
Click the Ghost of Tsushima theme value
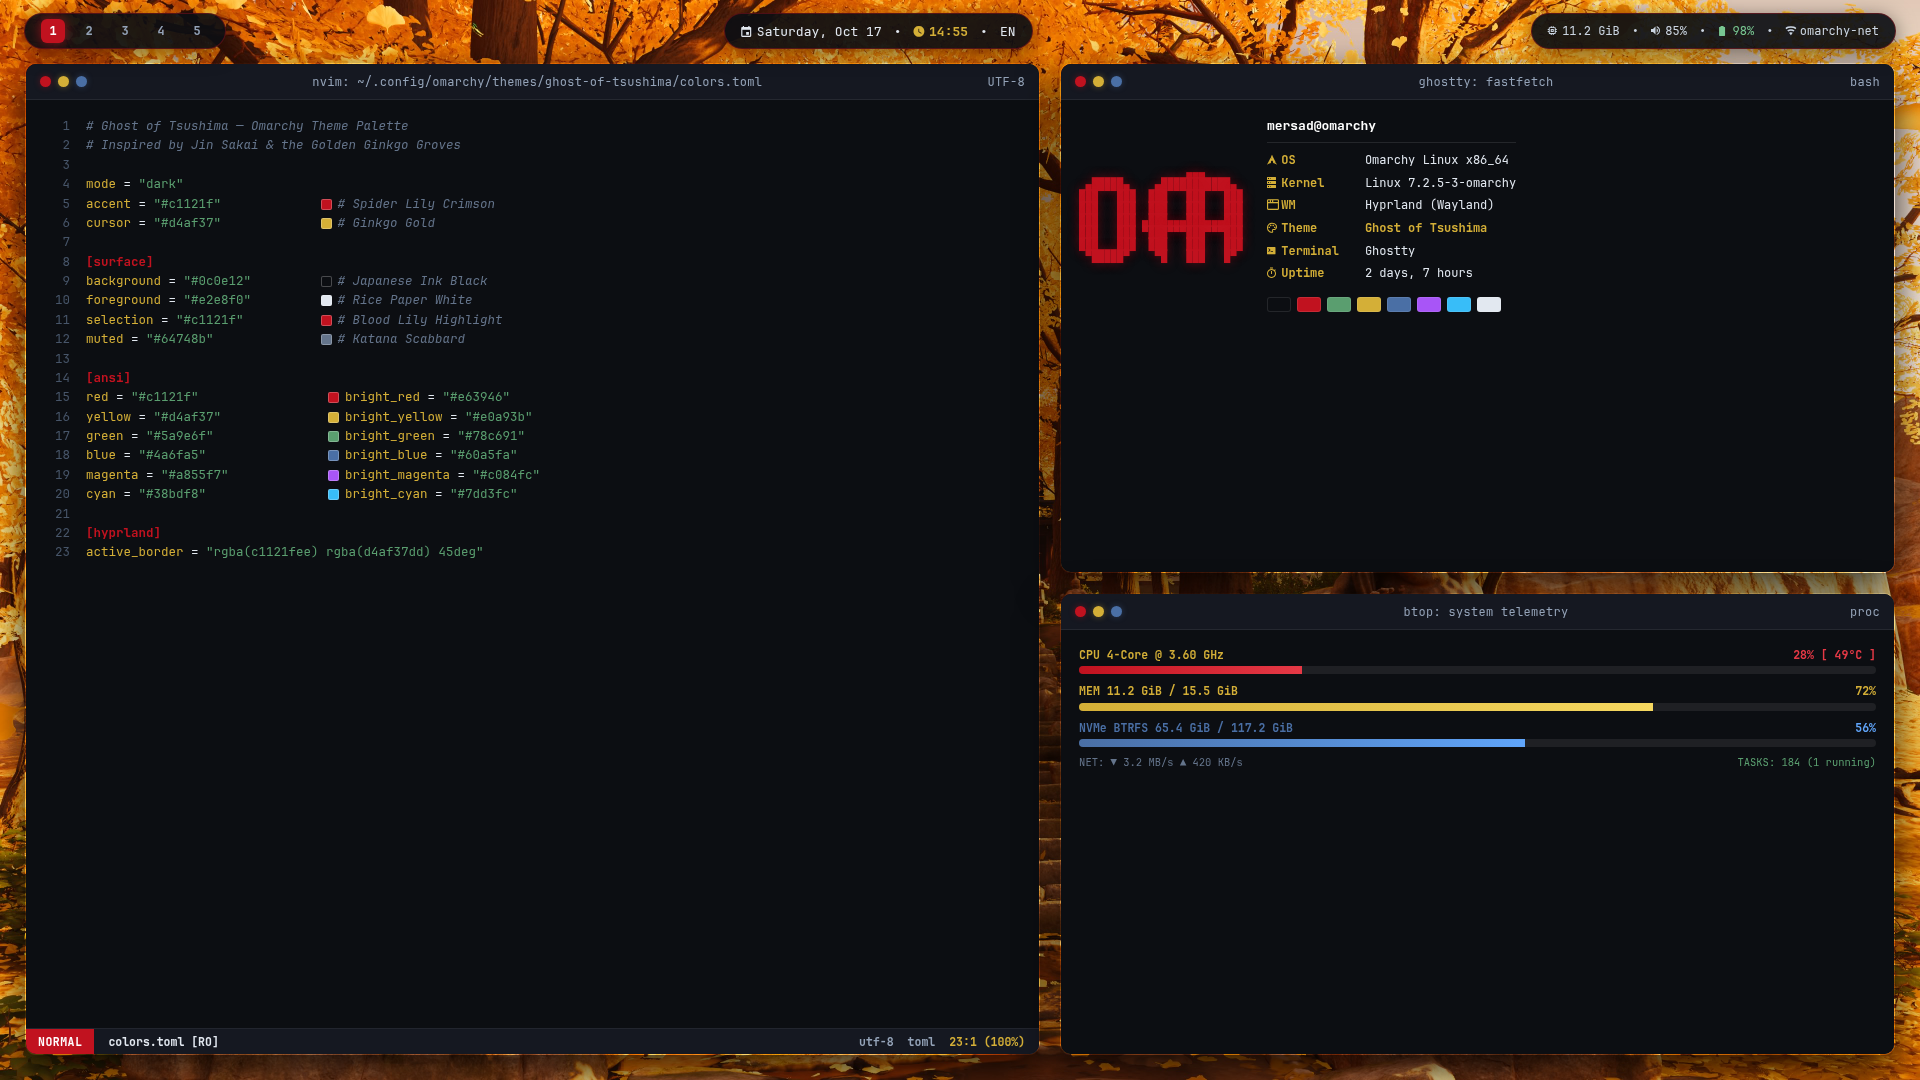[1426, 228]
